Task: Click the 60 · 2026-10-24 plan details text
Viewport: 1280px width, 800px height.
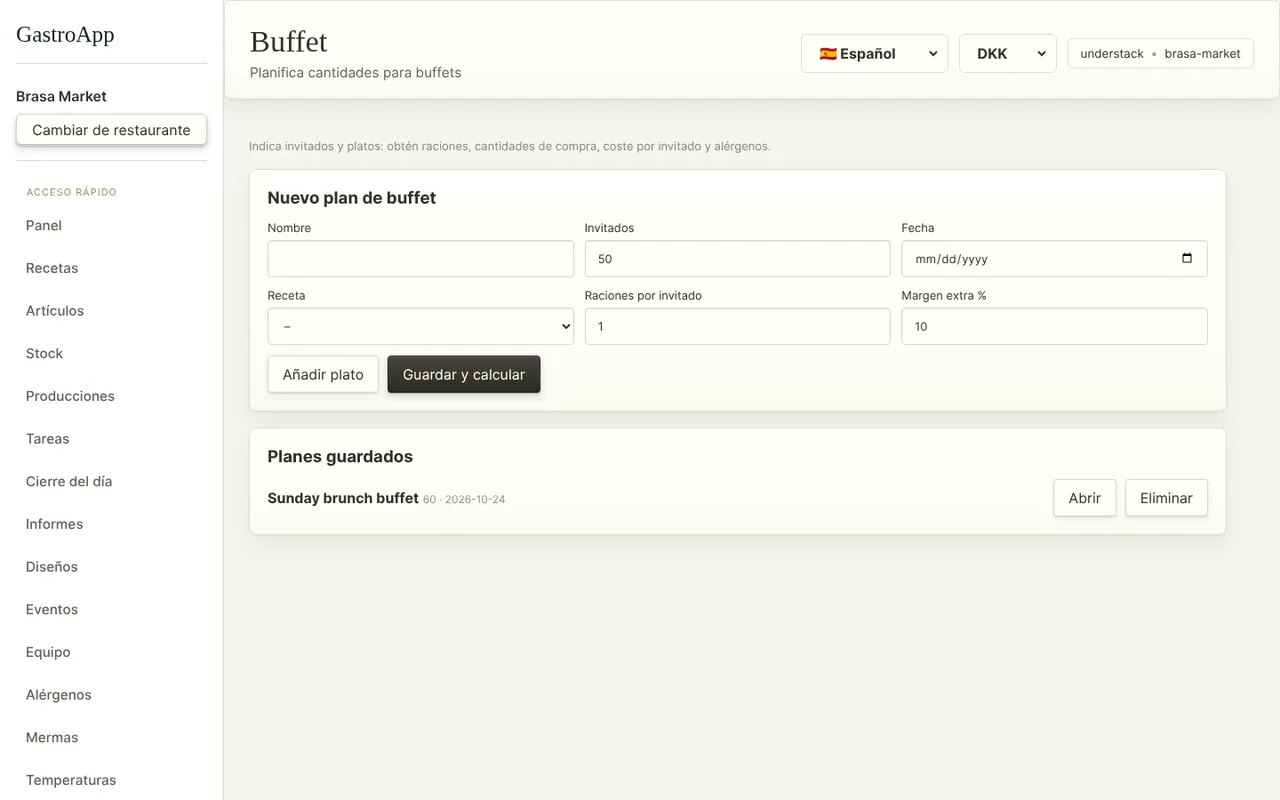Action: pyautogui.click(x=464, y=500)
